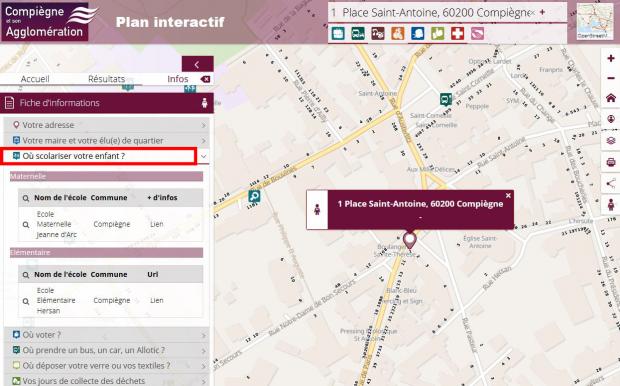Image resolution: width=620 pixels, height=386 pixels.
Task: Print the map via printer icon
Action: pos(611,162)
